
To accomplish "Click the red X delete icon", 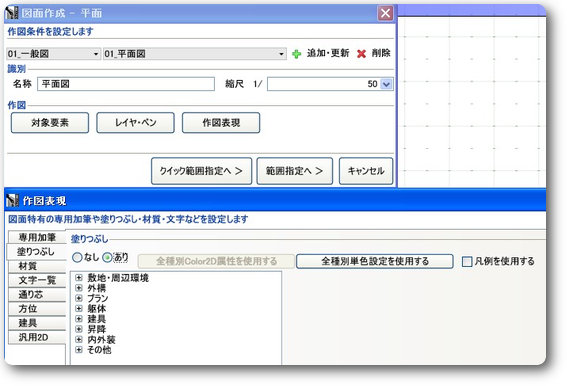I will pyautogui.click(x=361, y=54).
